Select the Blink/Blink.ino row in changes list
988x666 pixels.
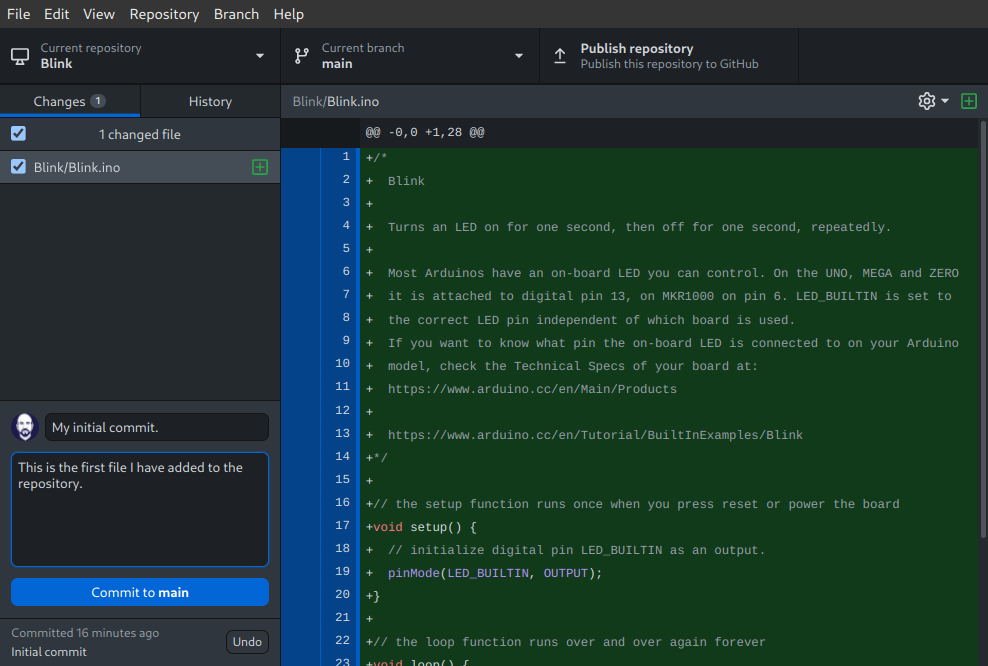[x=140, y=167]
